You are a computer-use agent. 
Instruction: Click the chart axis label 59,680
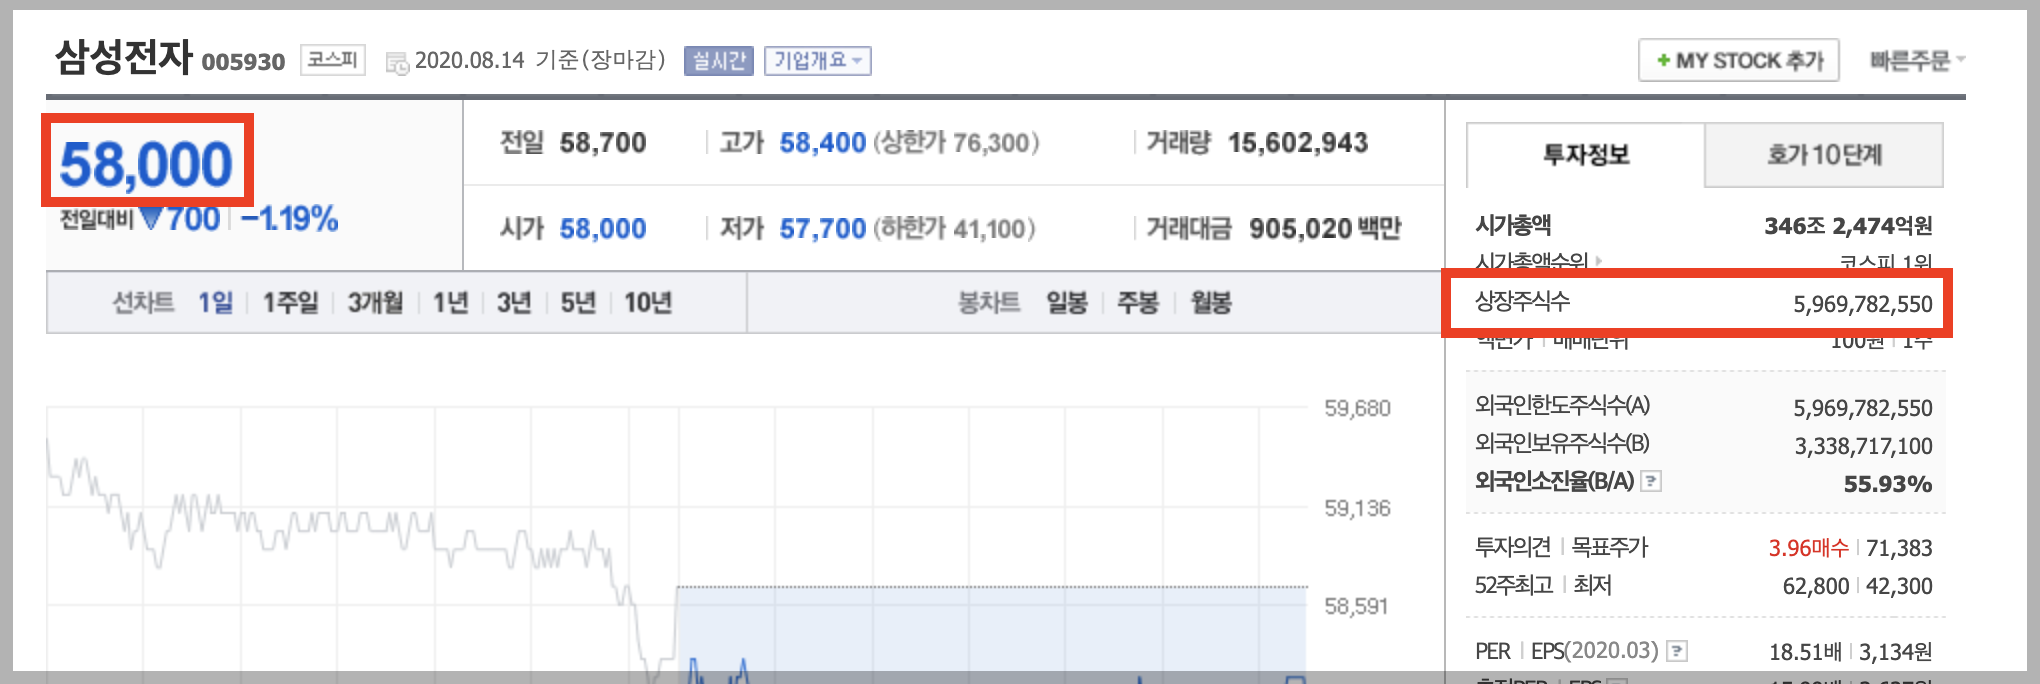click(1357, 408)
